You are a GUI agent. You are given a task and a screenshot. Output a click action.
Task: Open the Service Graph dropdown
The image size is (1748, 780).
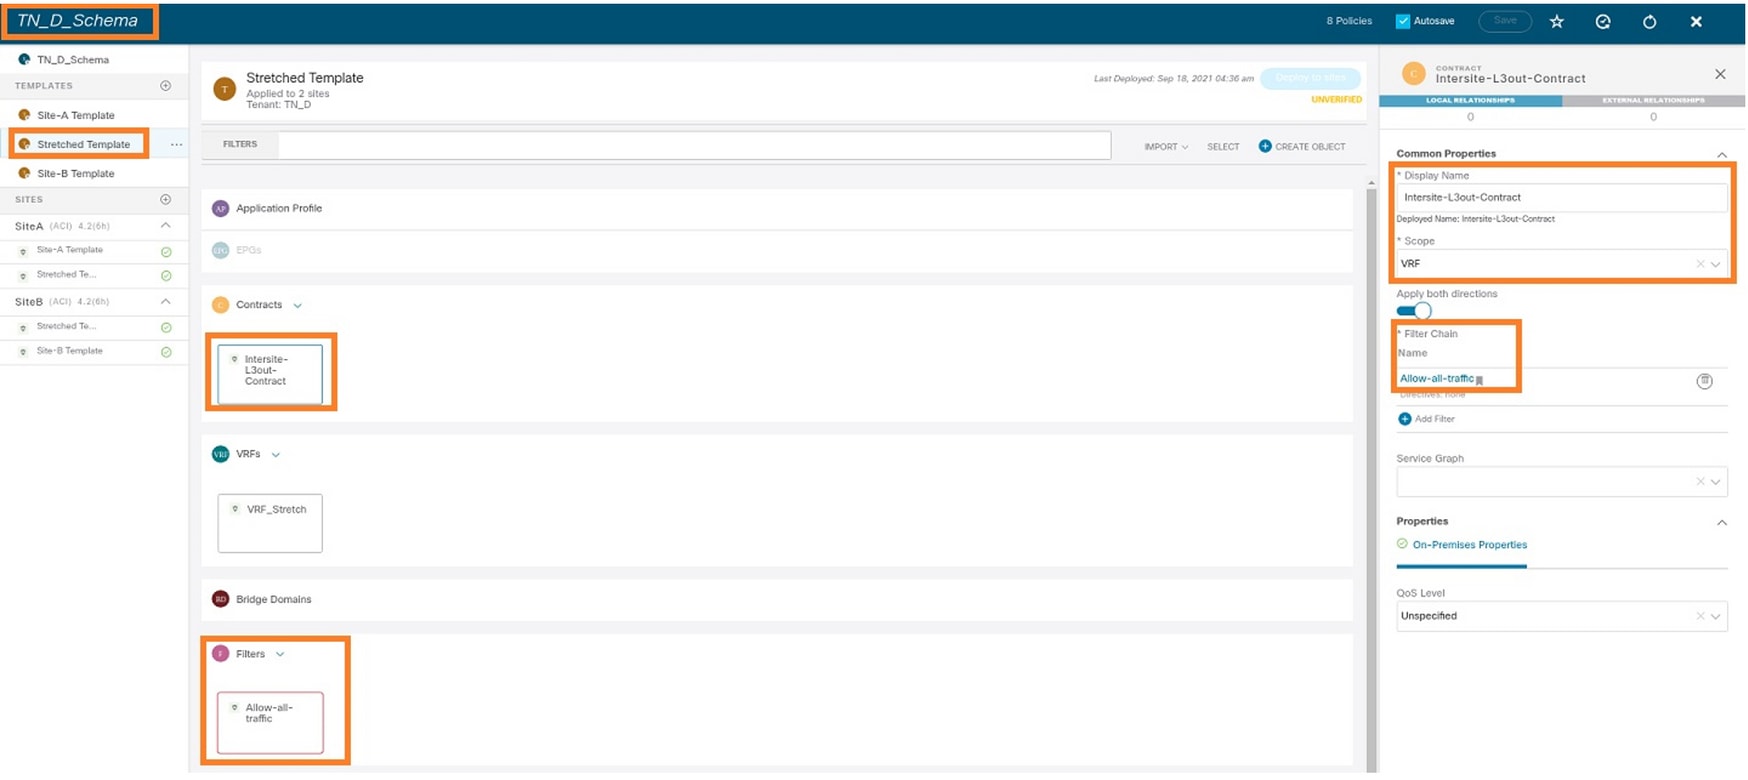tap(1716, 482)
